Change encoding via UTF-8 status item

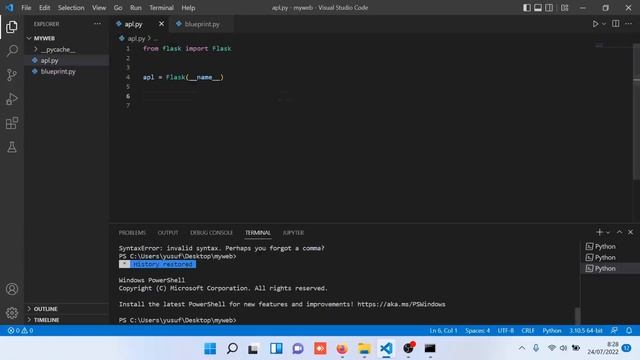(x=506, y=331)
